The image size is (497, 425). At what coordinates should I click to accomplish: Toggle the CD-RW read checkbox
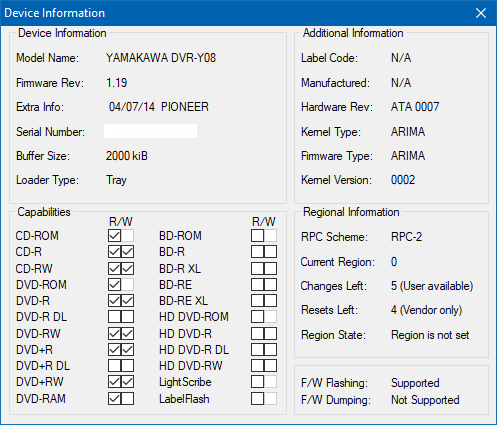coord(114,268)
